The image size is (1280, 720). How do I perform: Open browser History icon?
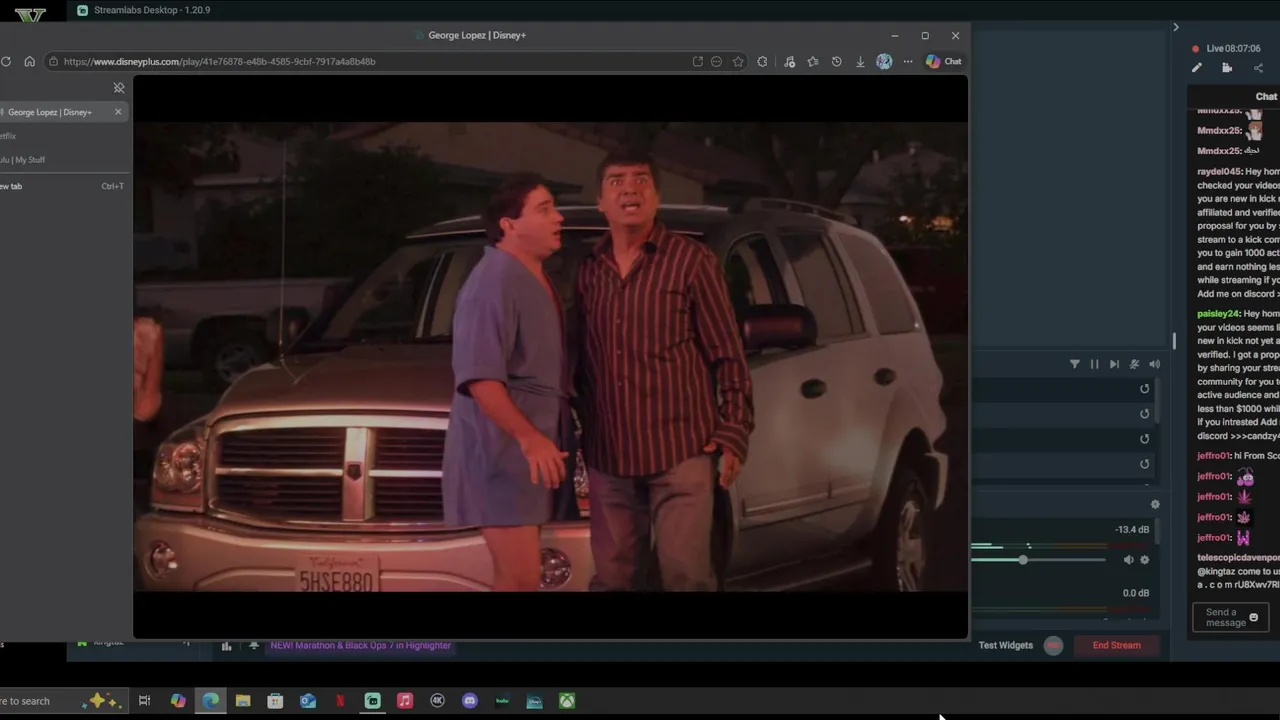tap(836, 61)
